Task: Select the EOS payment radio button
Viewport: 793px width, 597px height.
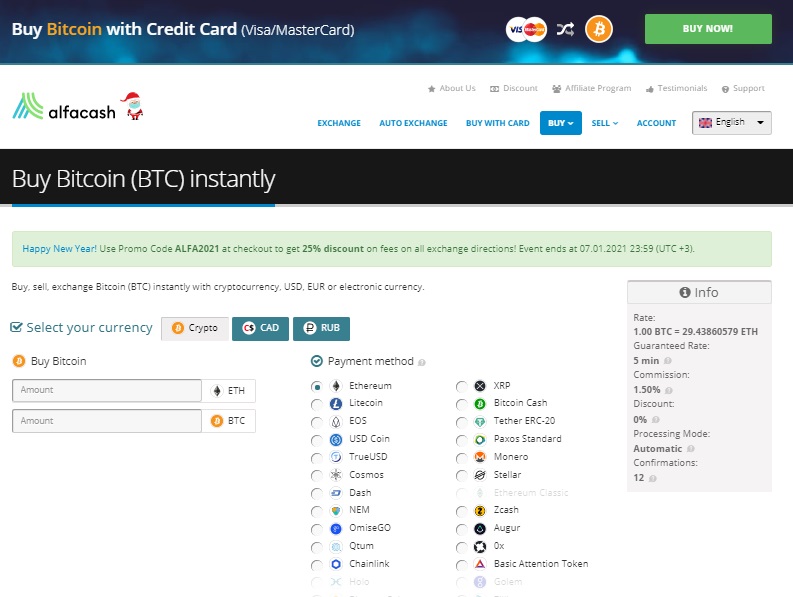Action: 317,422
